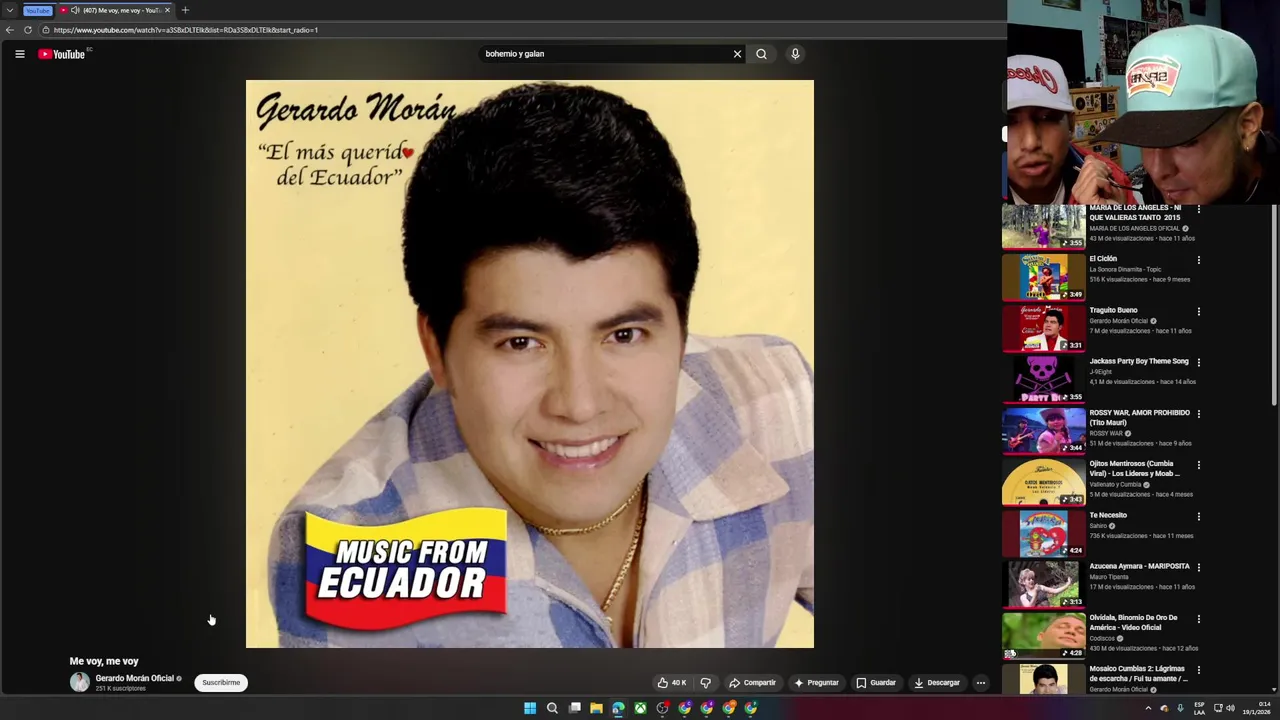This screenshot has height=720, width=1280.
Task: Reload the page with refresh icon
Action: tap(28, 30)
